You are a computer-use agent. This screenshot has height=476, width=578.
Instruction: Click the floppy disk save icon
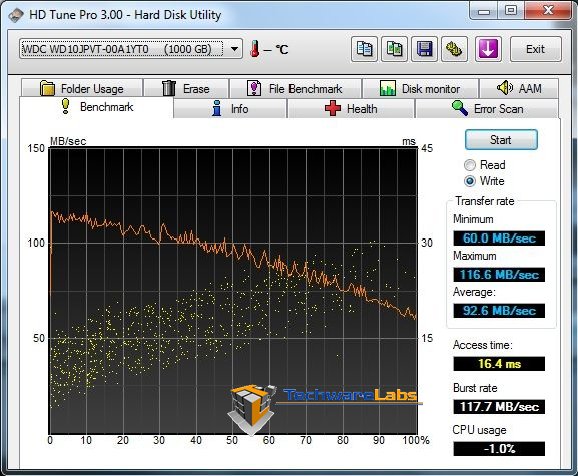(424, 49)
